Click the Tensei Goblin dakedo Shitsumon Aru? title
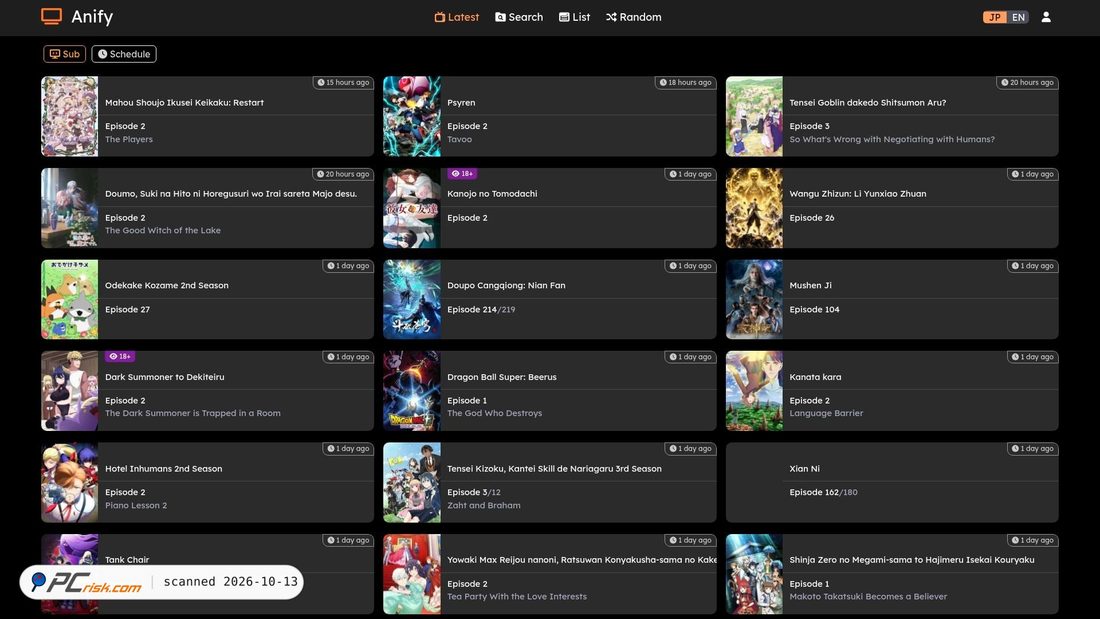Viewport: 1100px width, 619px height. click(868, 102)
